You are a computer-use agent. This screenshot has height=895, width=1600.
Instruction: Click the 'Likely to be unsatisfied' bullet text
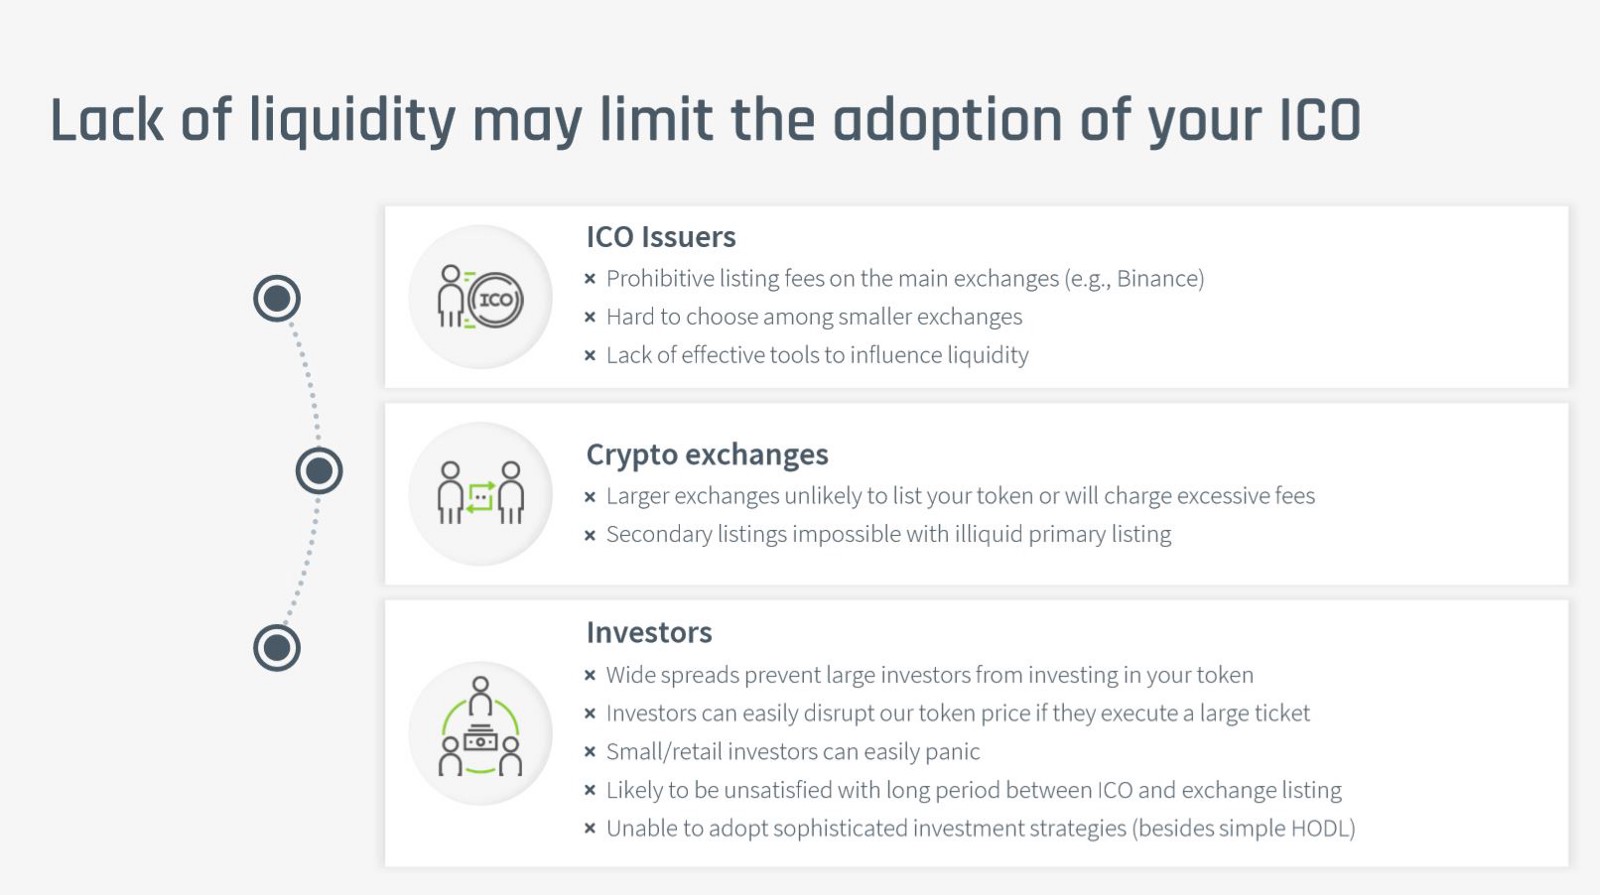coord(973,790)
